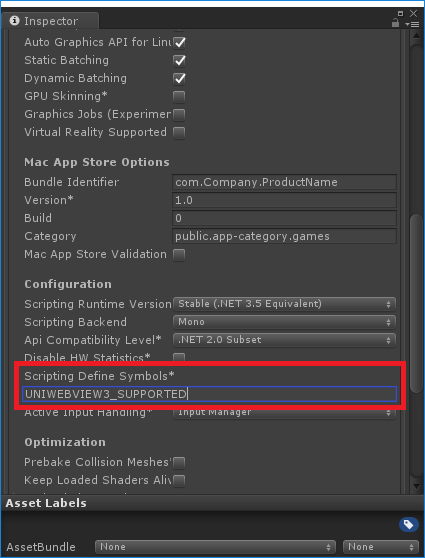The width and height of the screenshot is (425, 558).
Task: Open Scripting Backend Mono dropdown
Action: 284,322
